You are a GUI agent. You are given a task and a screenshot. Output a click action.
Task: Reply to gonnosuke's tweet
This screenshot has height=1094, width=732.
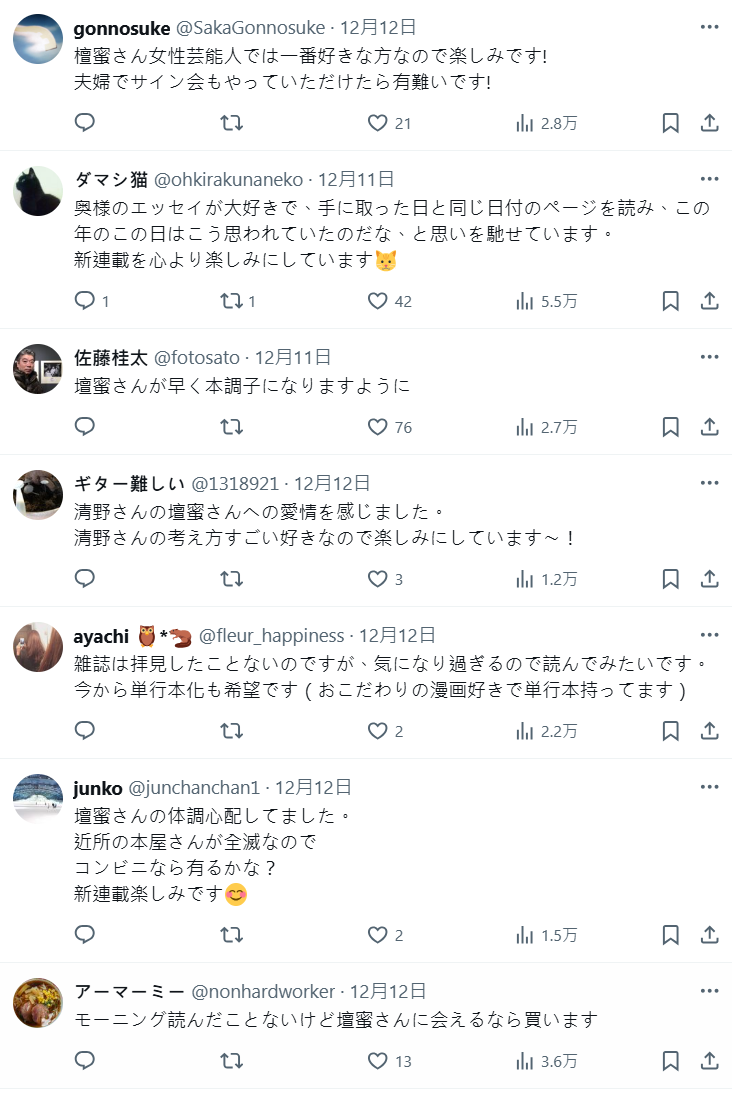click(x=85, y=123)
